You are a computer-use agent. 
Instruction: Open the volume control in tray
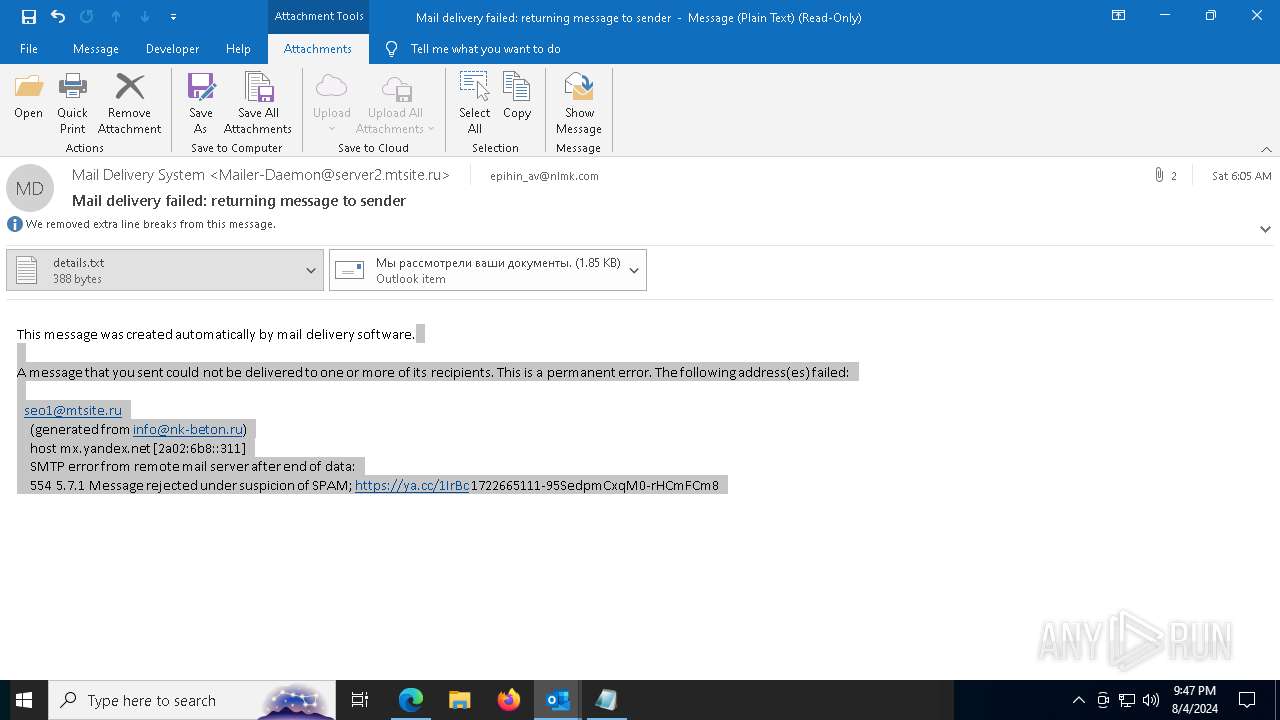coord(1151,700)
